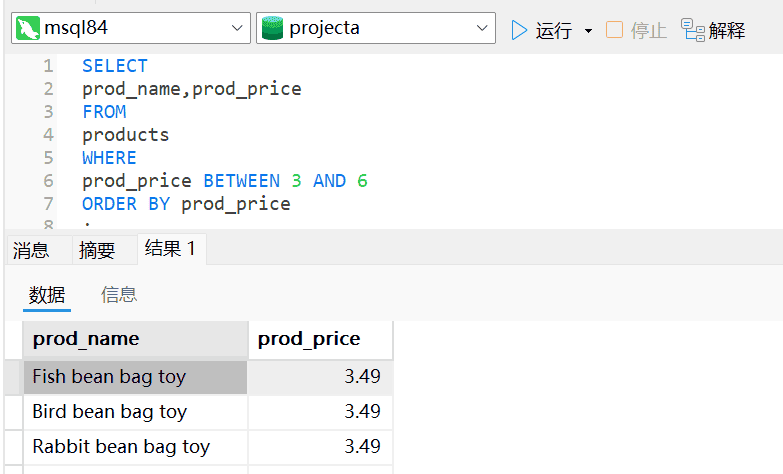783x474 pixels.
Task: Click the green Run play icon
Action: (519, 30)
